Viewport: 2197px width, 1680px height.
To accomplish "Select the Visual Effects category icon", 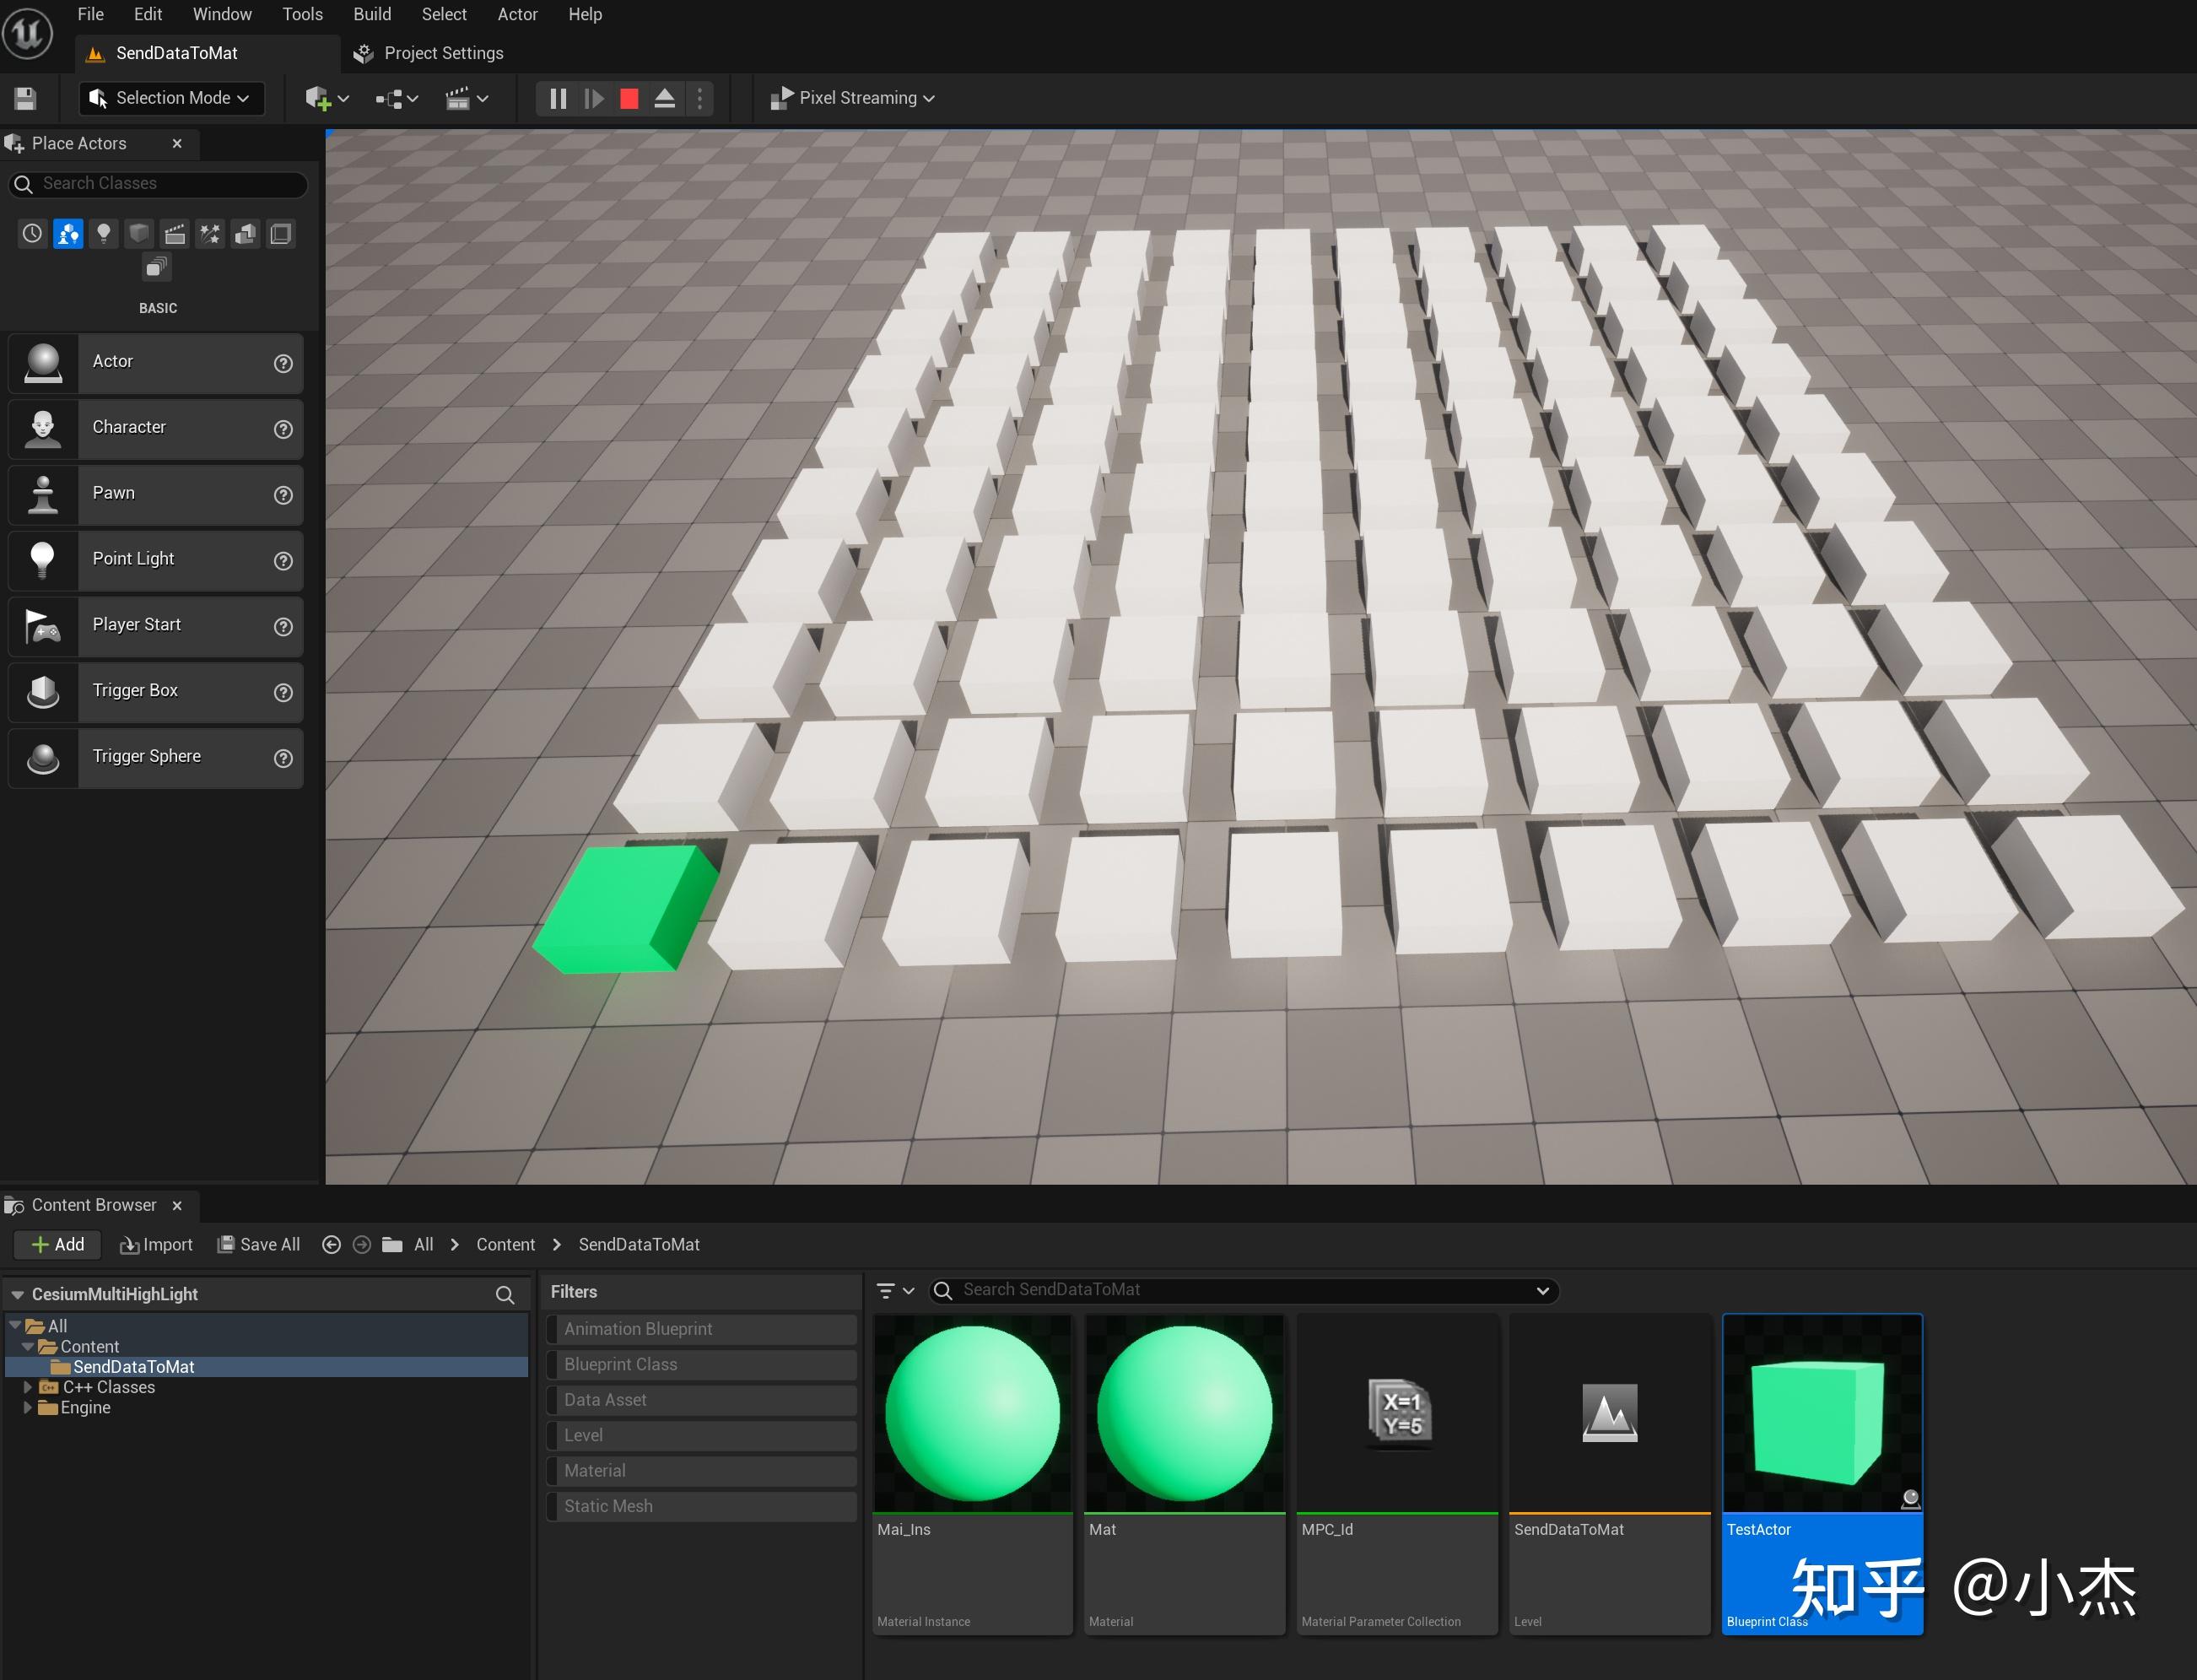I will [x=210, y=233].
